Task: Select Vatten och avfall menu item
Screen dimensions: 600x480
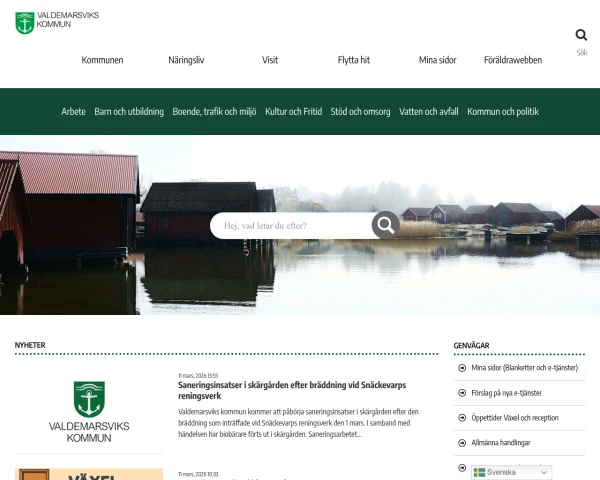Action: pyautogui.click(x=429, y=112)
